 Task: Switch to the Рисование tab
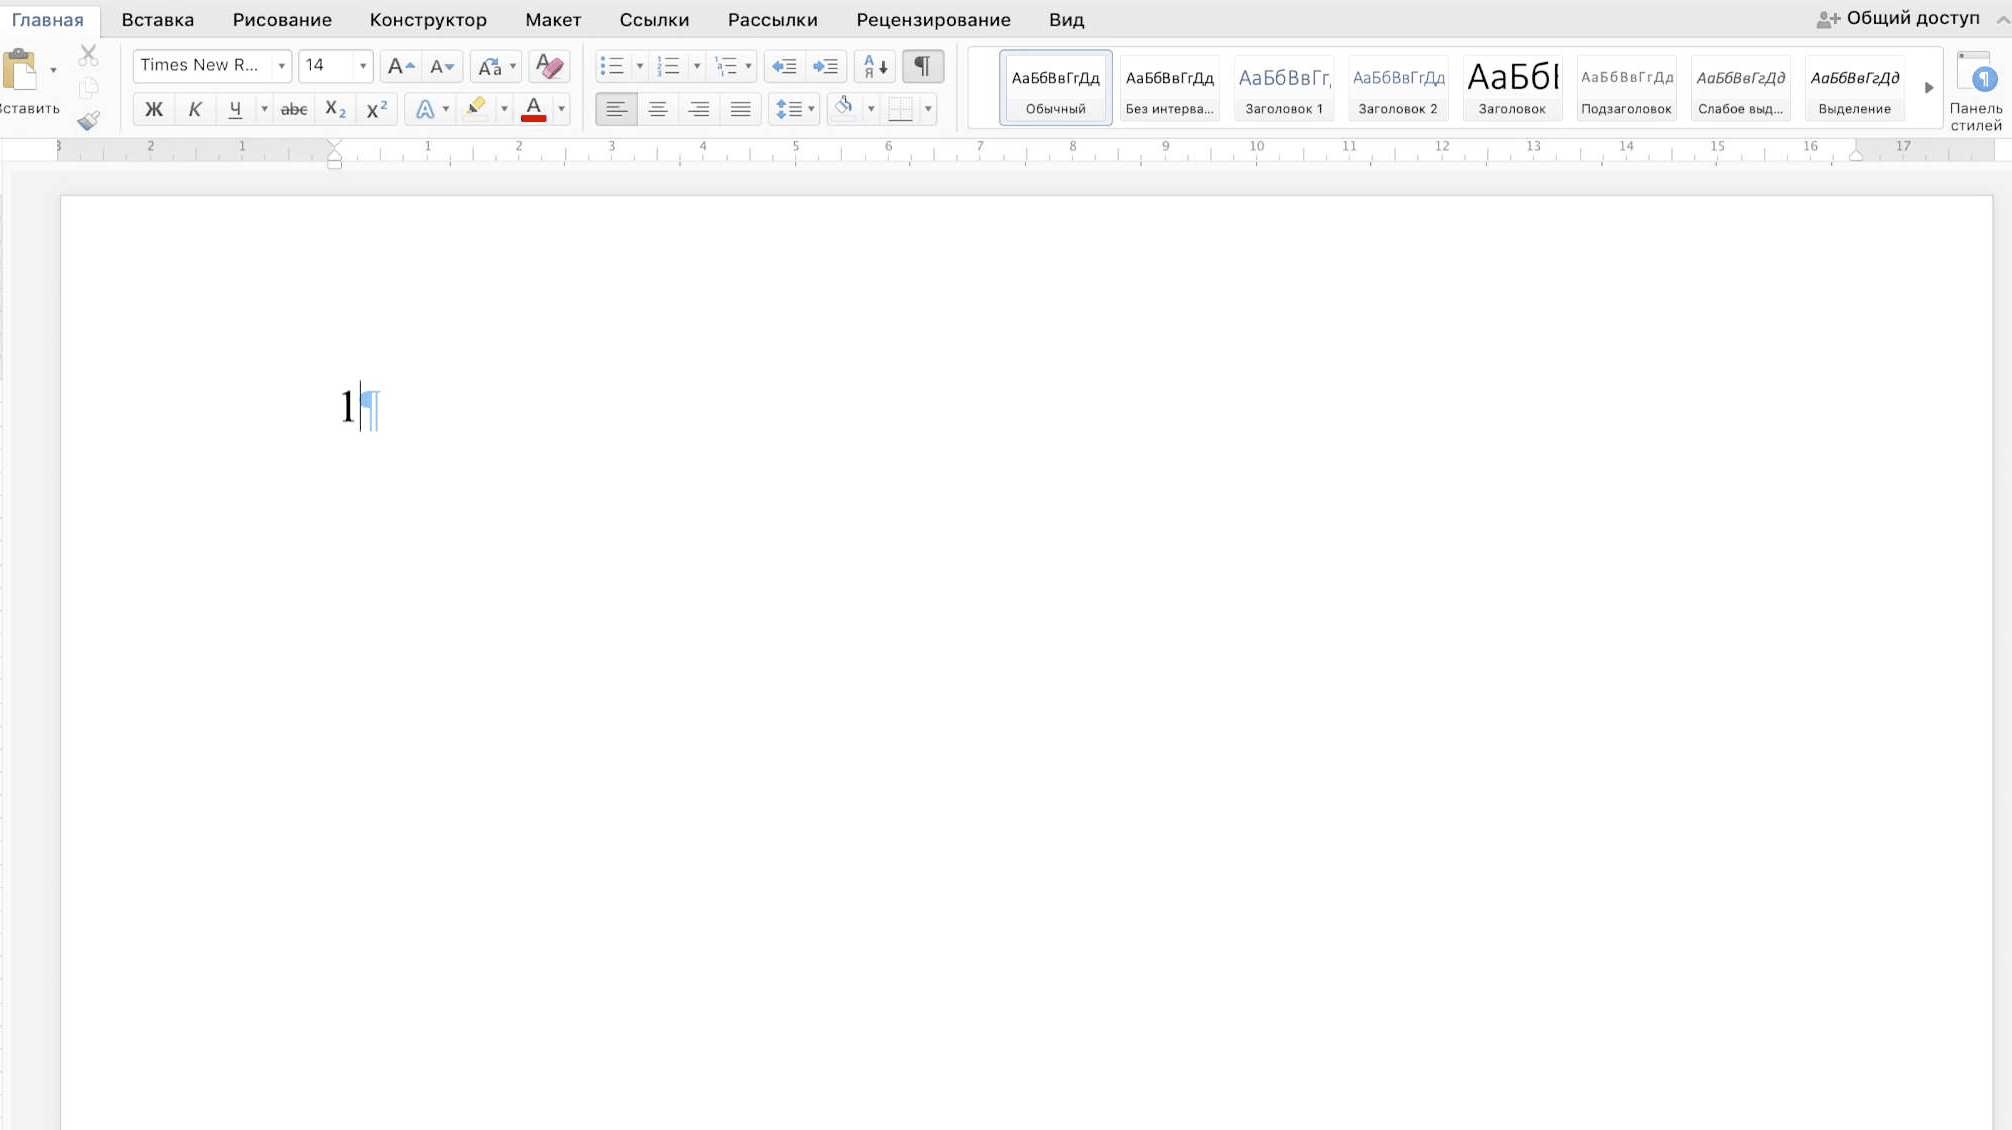282,20
